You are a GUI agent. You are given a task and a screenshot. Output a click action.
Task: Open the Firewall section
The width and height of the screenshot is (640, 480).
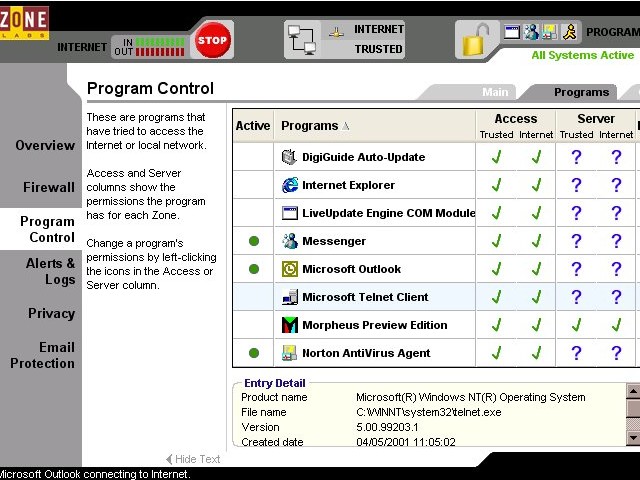49,187
